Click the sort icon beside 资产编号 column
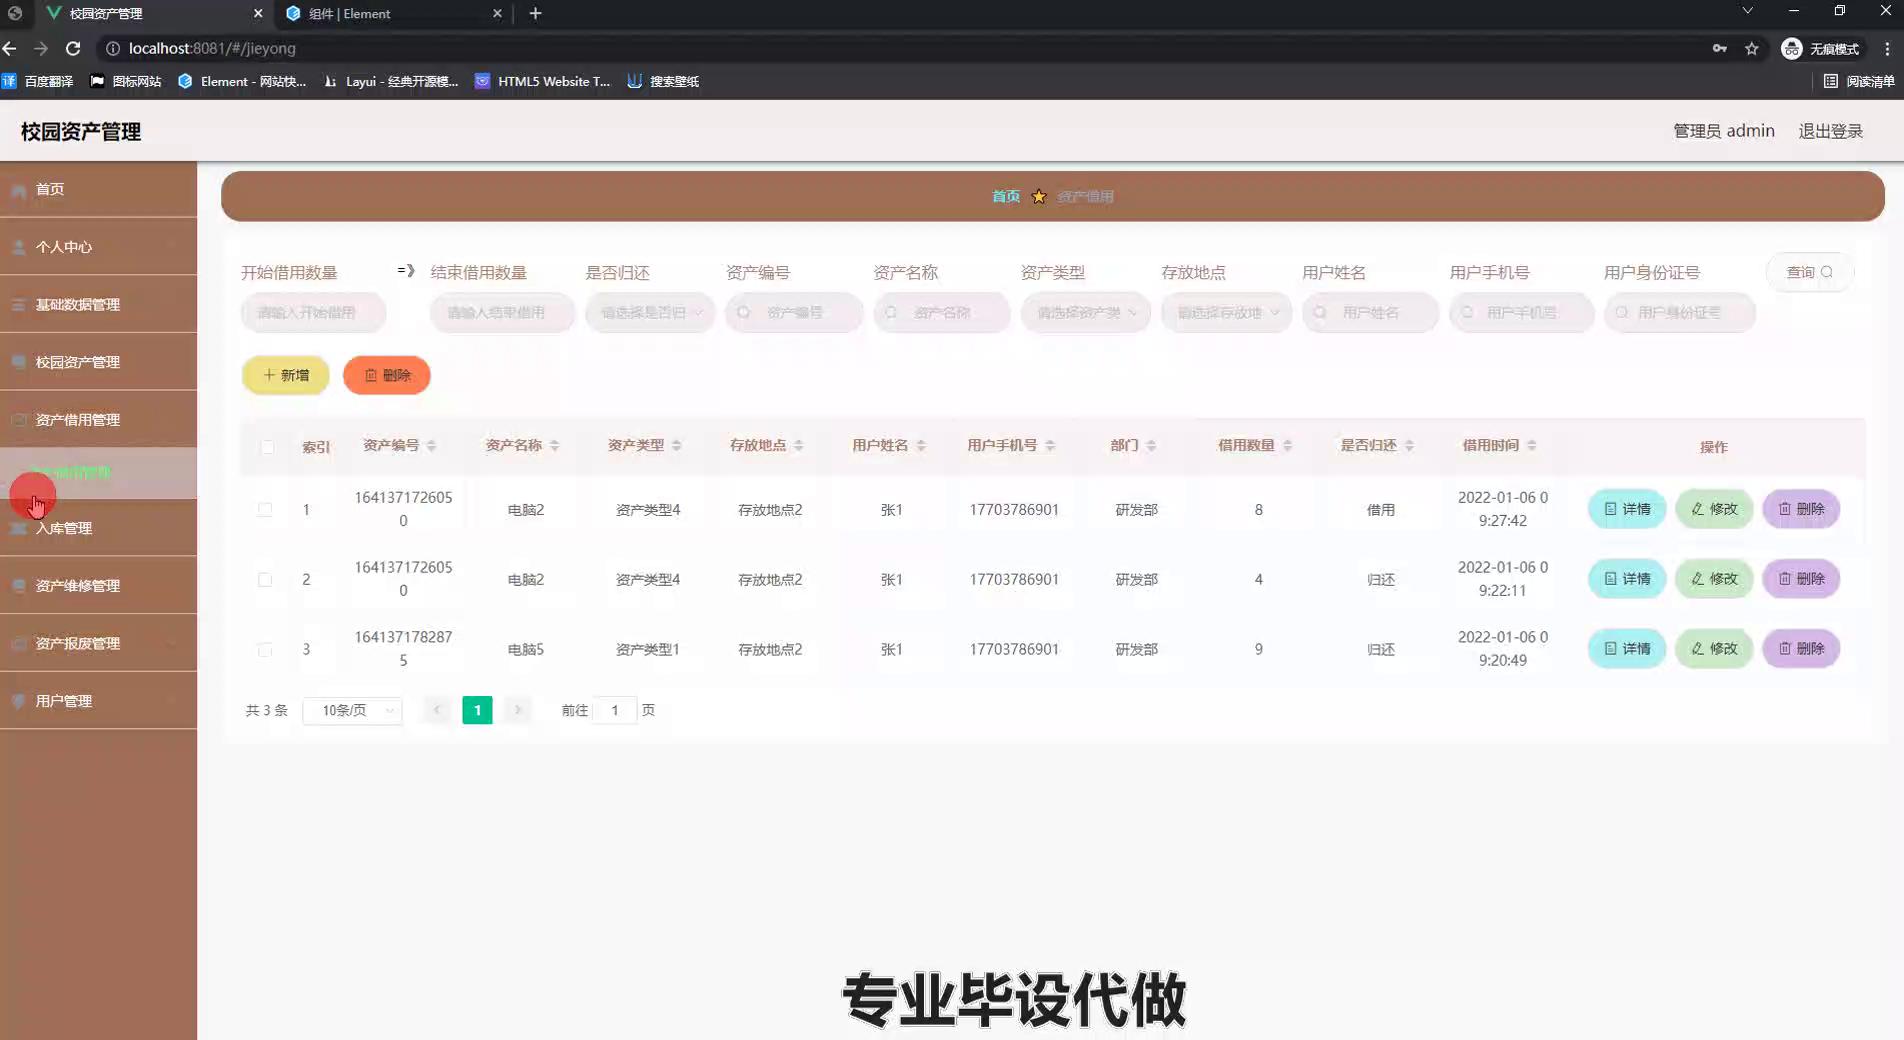This screenshot has width=1904, height=1040. click(x=431, y=446)
